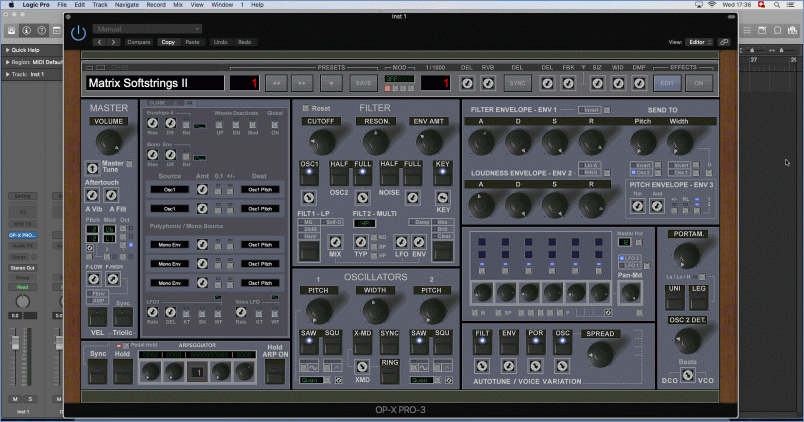Open the Manual preset dropdown in plugin header

[147, 29]
